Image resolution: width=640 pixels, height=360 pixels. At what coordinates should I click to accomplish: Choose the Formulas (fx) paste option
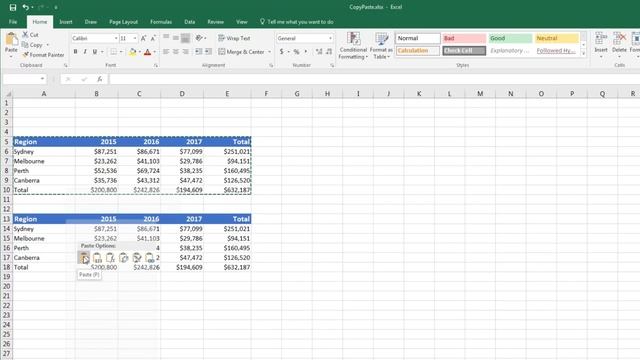[110, 258]
